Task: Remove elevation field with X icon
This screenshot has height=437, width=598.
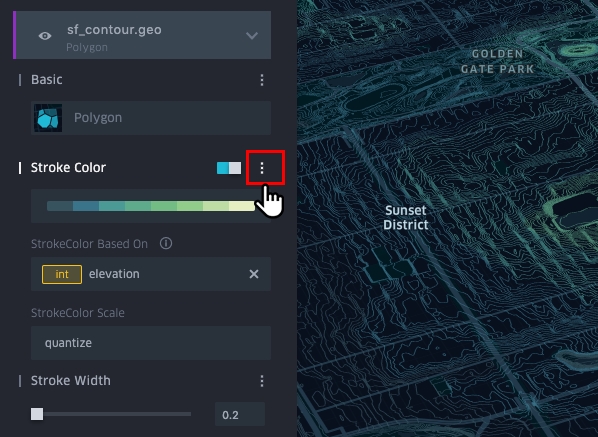Action: coord(254,274)
